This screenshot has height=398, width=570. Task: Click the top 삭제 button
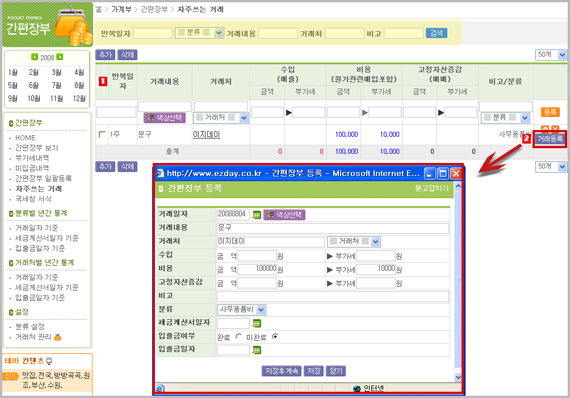pos(128,55)
